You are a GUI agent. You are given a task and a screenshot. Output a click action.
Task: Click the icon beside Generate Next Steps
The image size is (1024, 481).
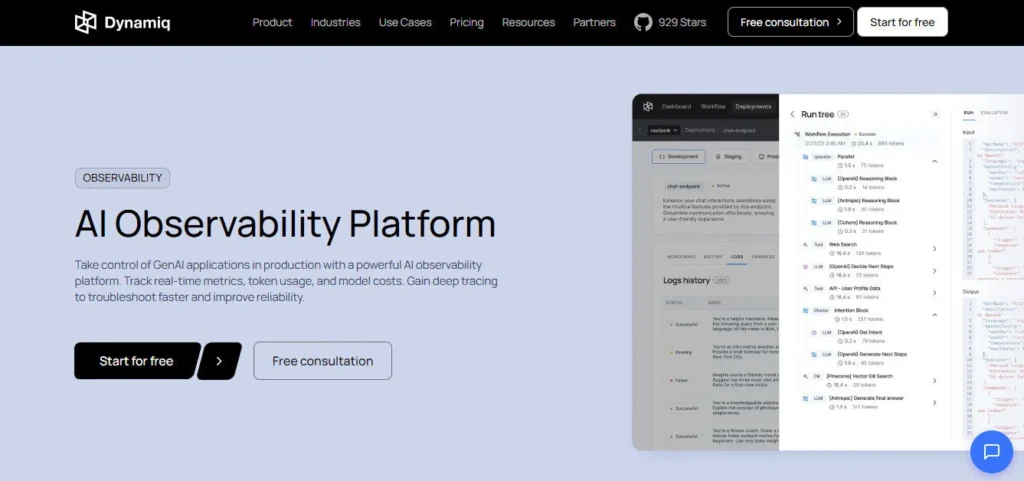point(814,354)
